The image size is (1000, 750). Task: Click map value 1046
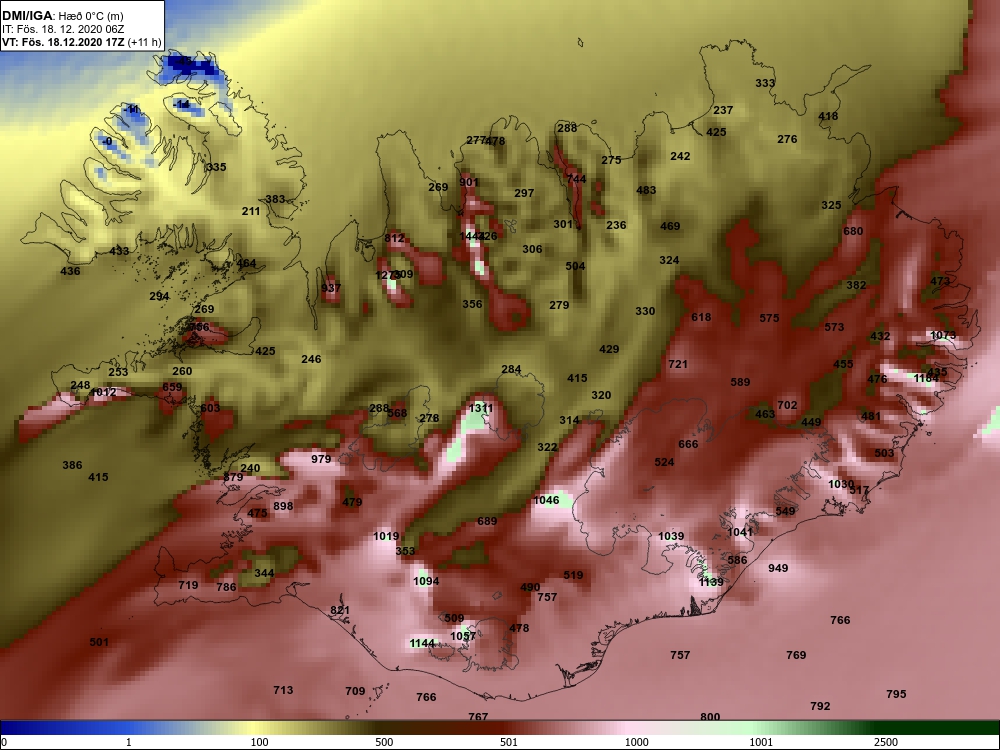coord(547,500)
